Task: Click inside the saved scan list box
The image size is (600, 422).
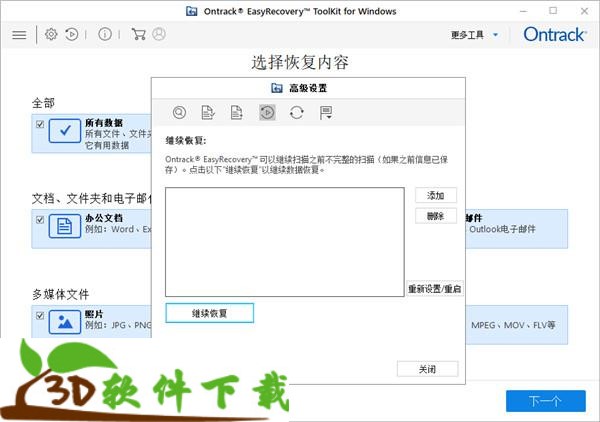Action: (285, 242)
